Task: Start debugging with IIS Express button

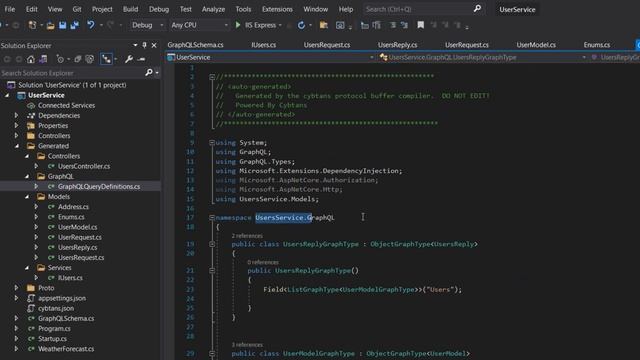Action: click(x=259, y=25)
